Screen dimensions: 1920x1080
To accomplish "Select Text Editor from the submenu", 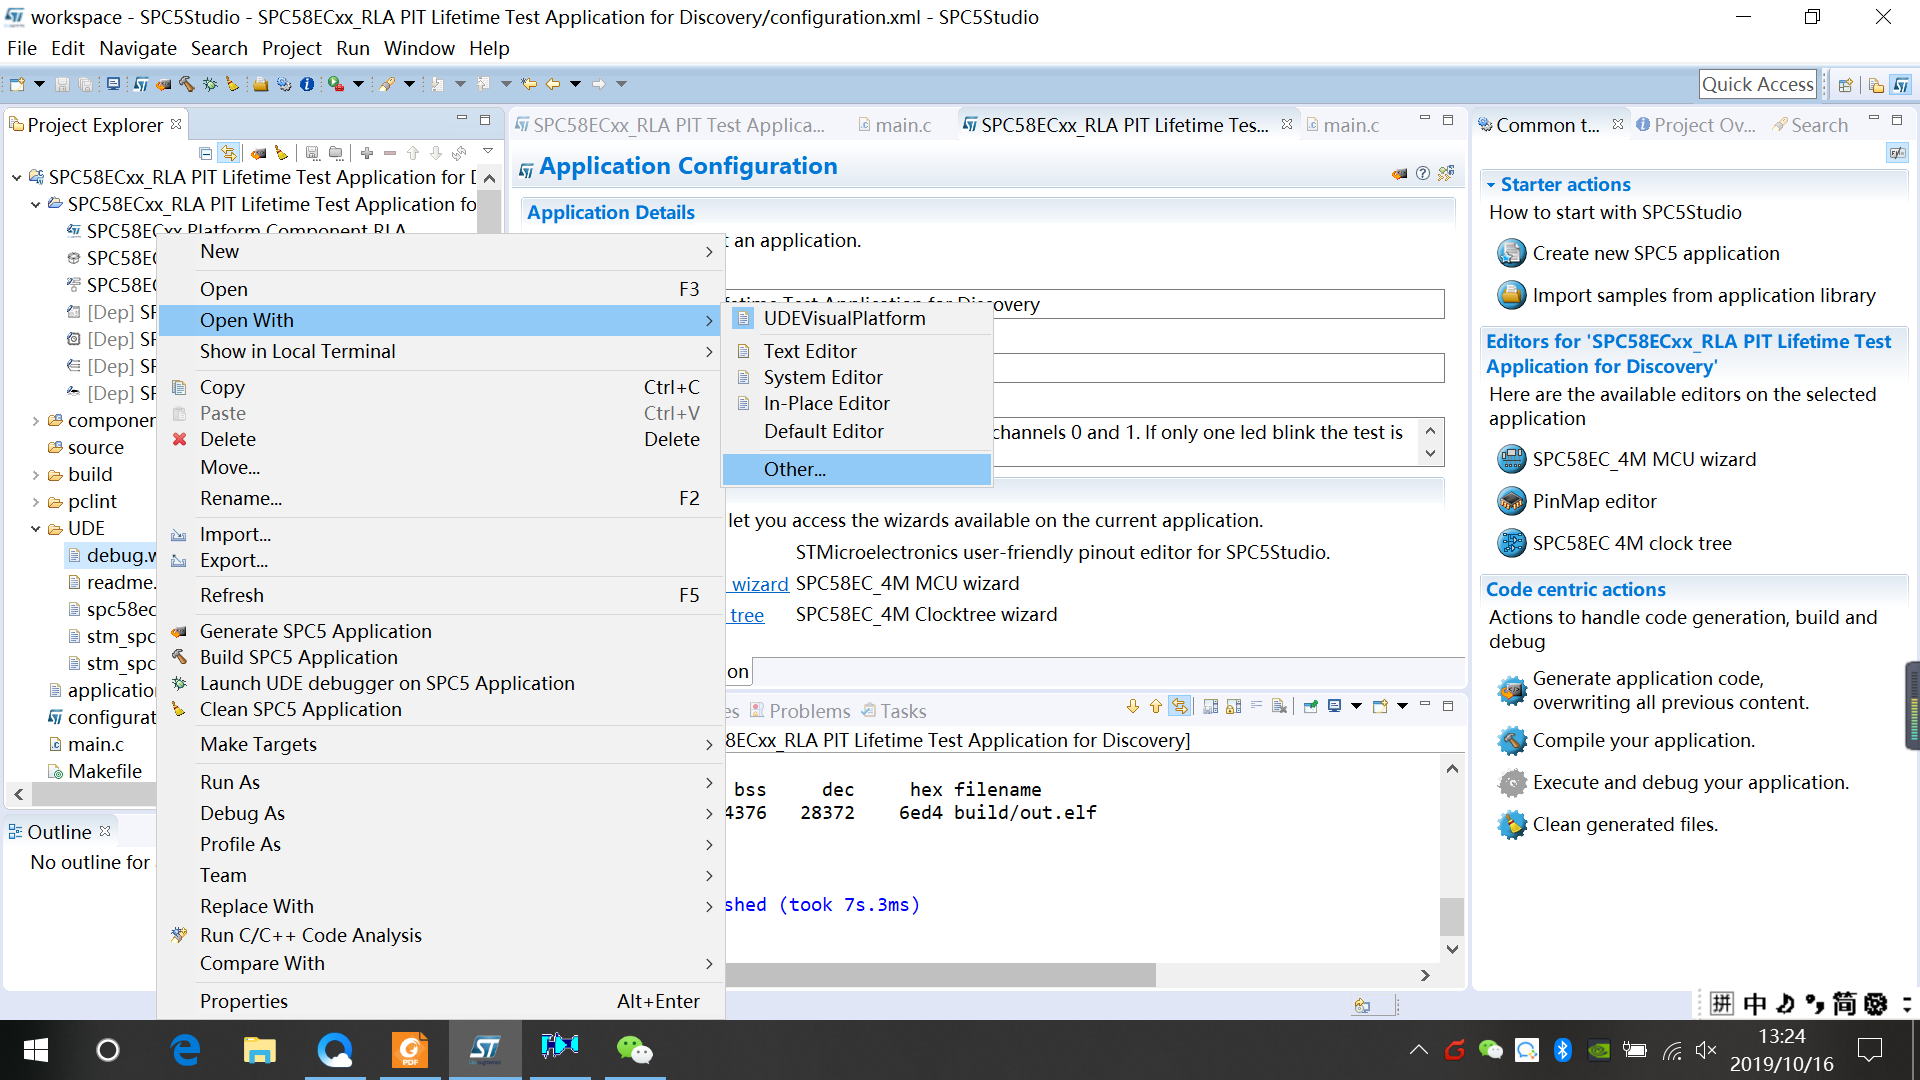I will click(x=809, y=351).
